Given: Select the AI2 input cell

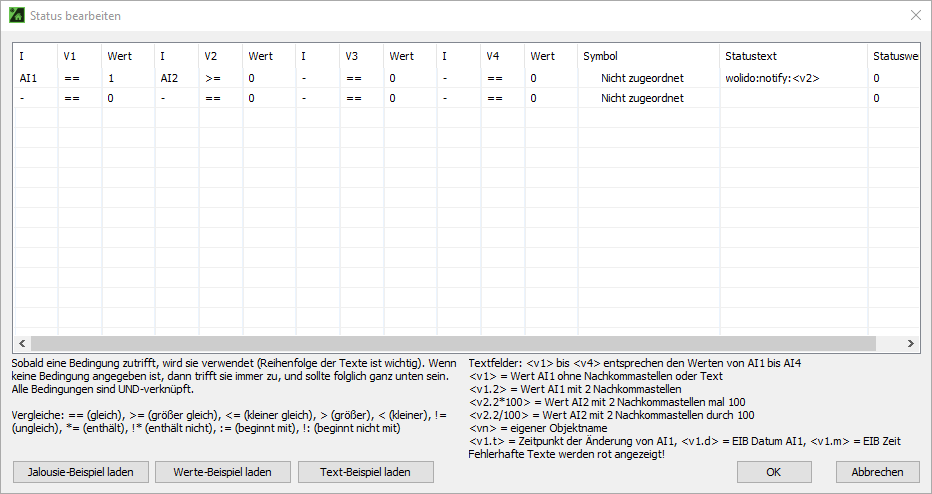Looking at the screenshot, I should (177, 78).
